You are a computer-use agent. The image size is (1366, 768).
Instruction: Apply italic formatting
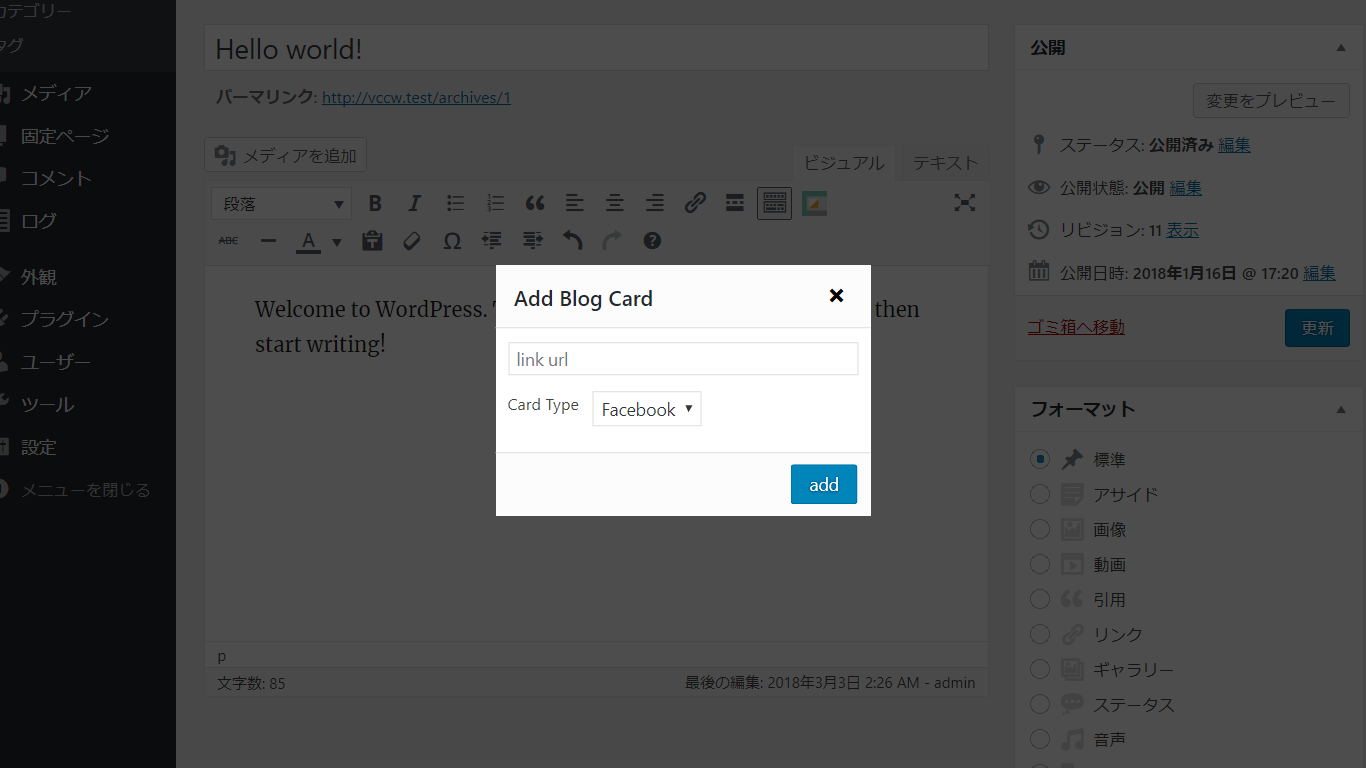[415, 203]
